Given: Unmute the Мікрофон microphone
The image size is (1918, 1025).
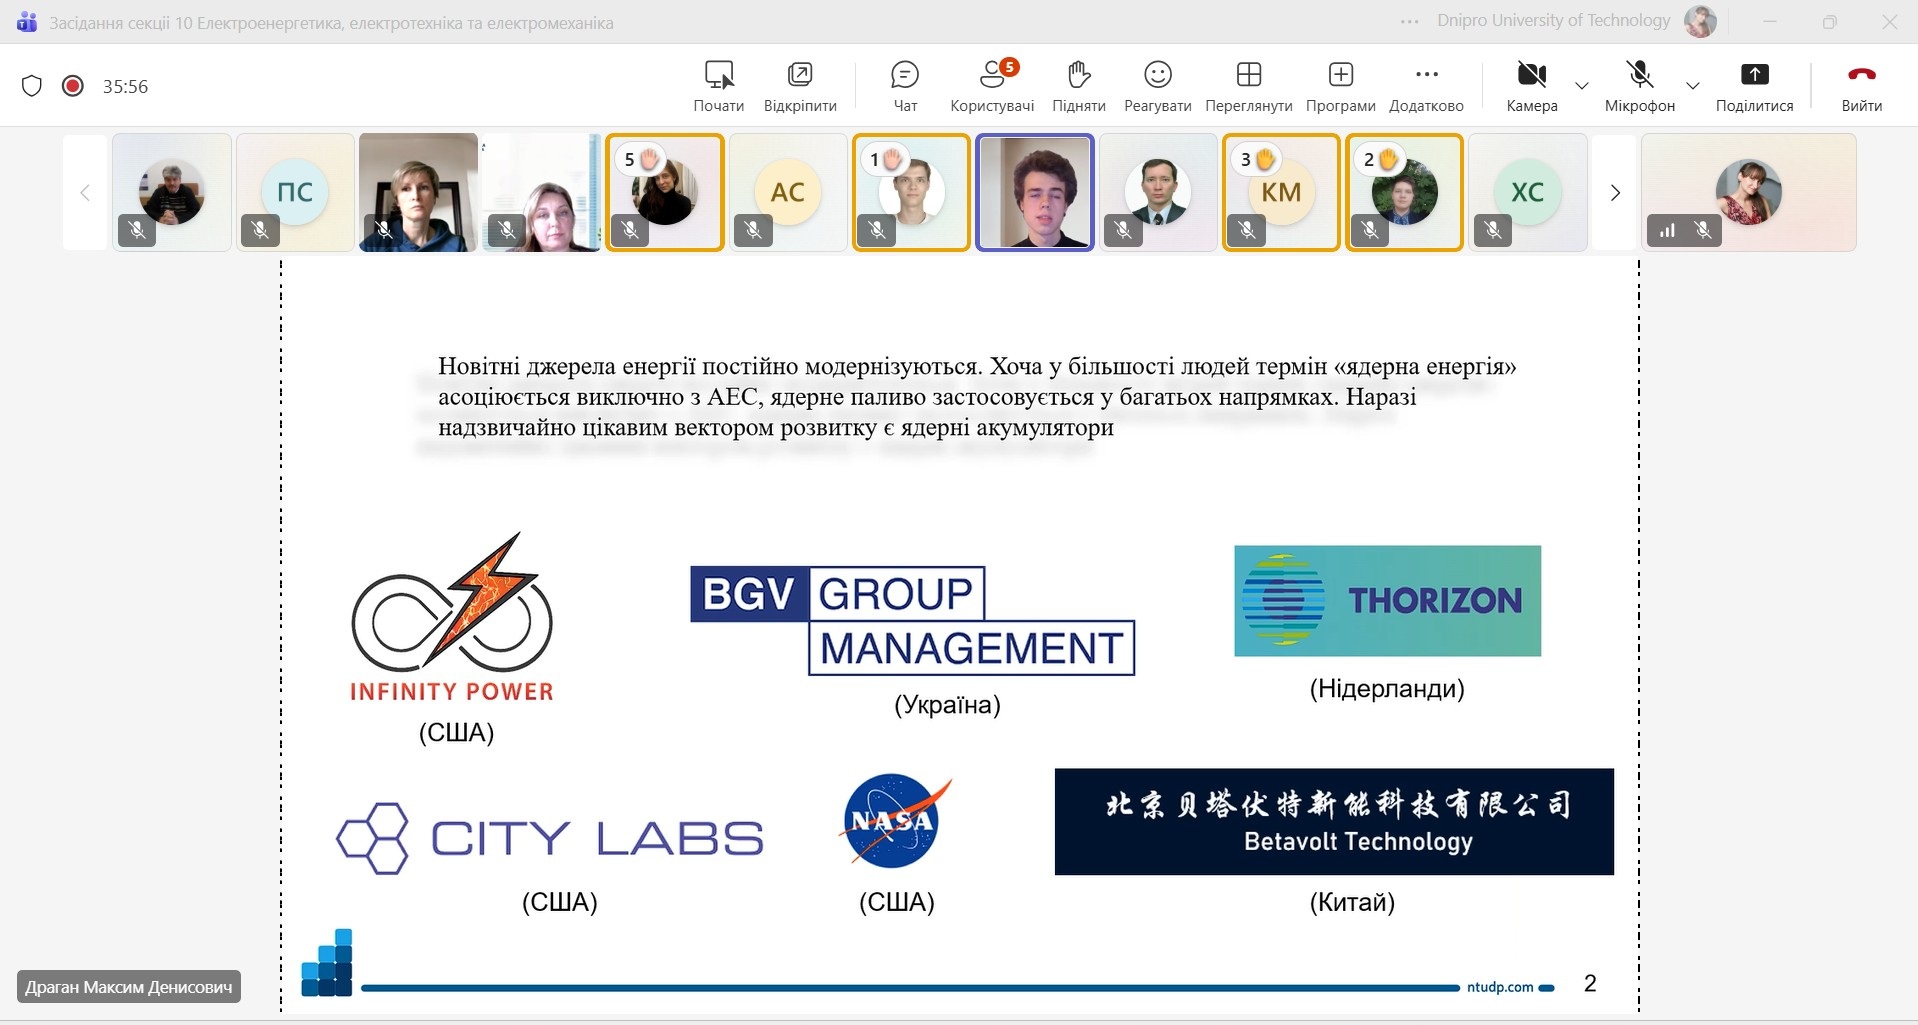Looking at the screenshot, I should pos(1639,86).
